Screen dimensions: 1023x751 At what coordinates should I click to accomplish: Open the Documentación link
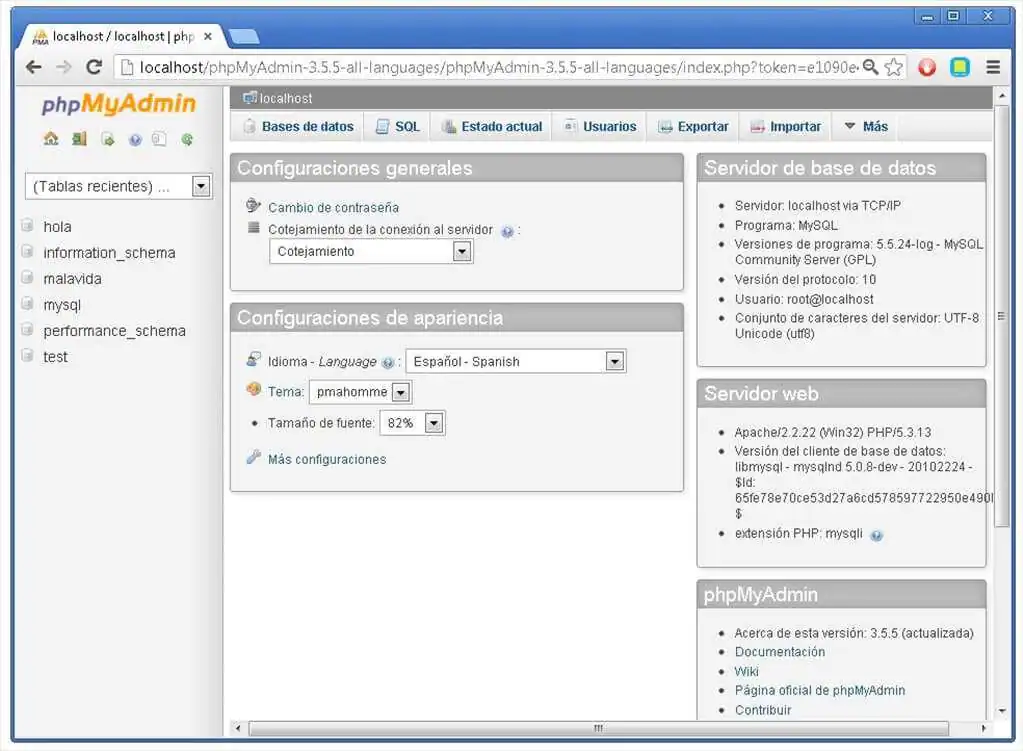780,652
